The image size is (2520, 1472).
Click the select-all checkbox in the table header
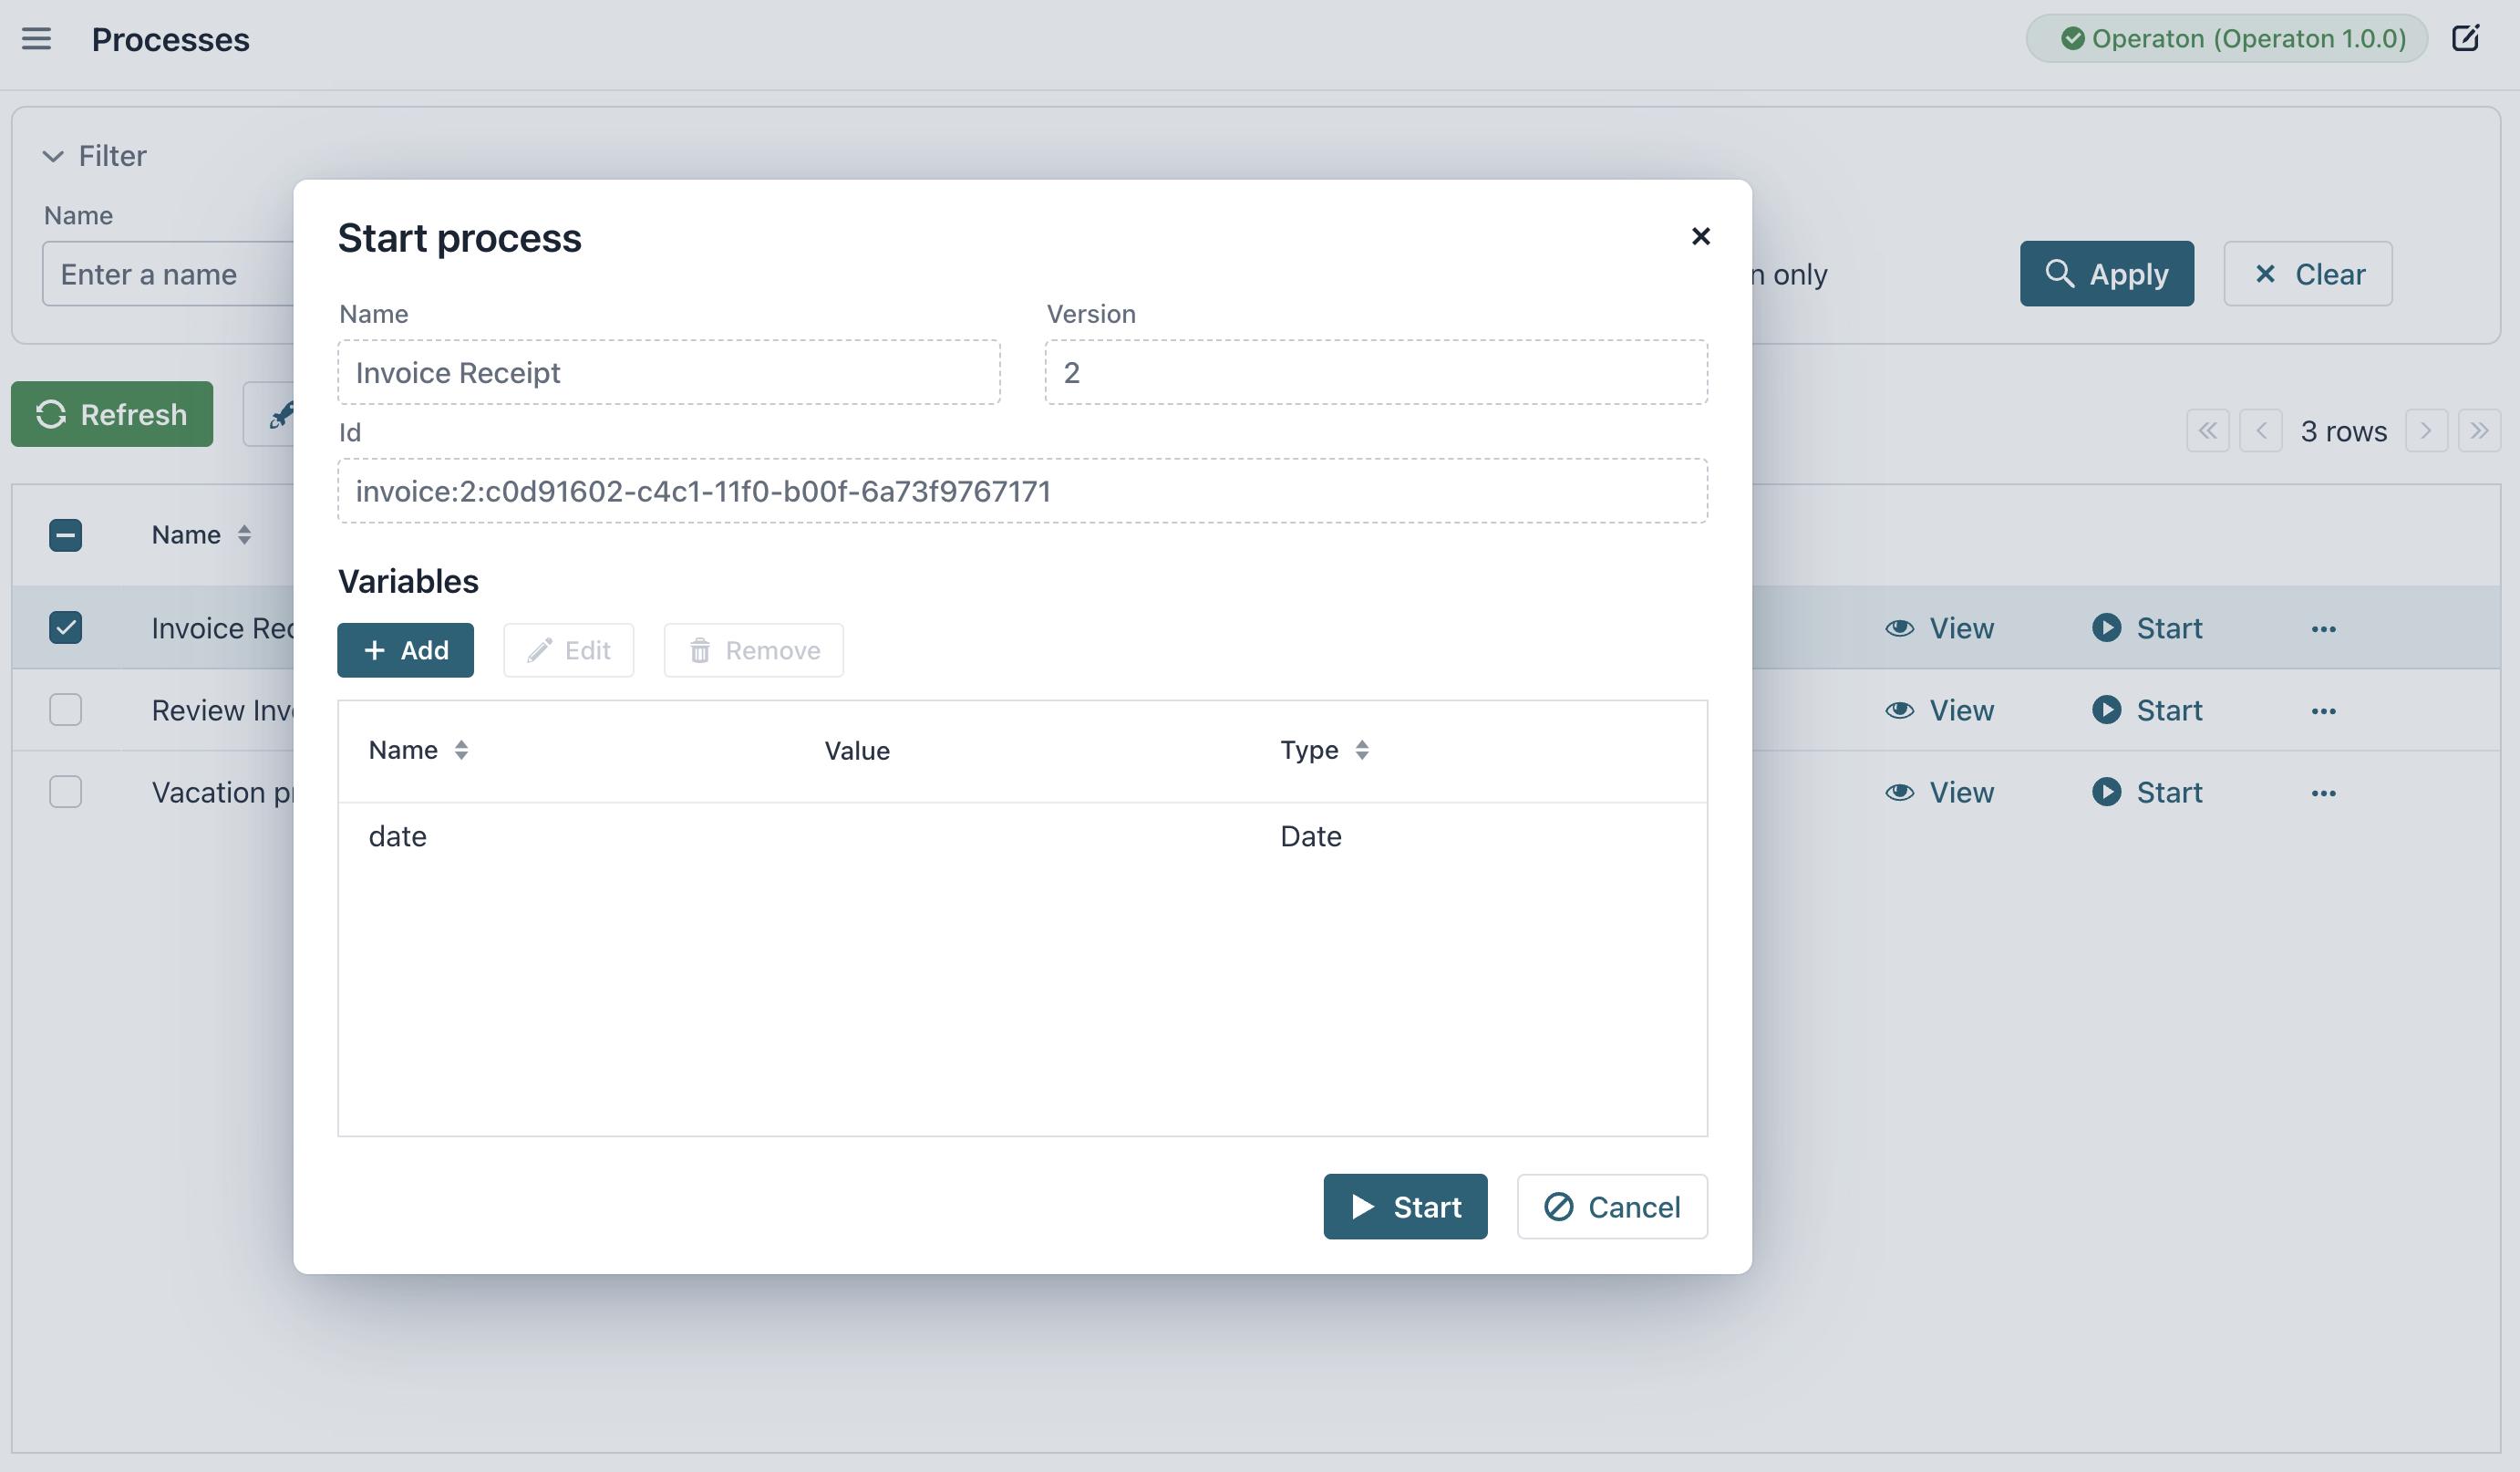pyautogui.click(x=65, y=535)
